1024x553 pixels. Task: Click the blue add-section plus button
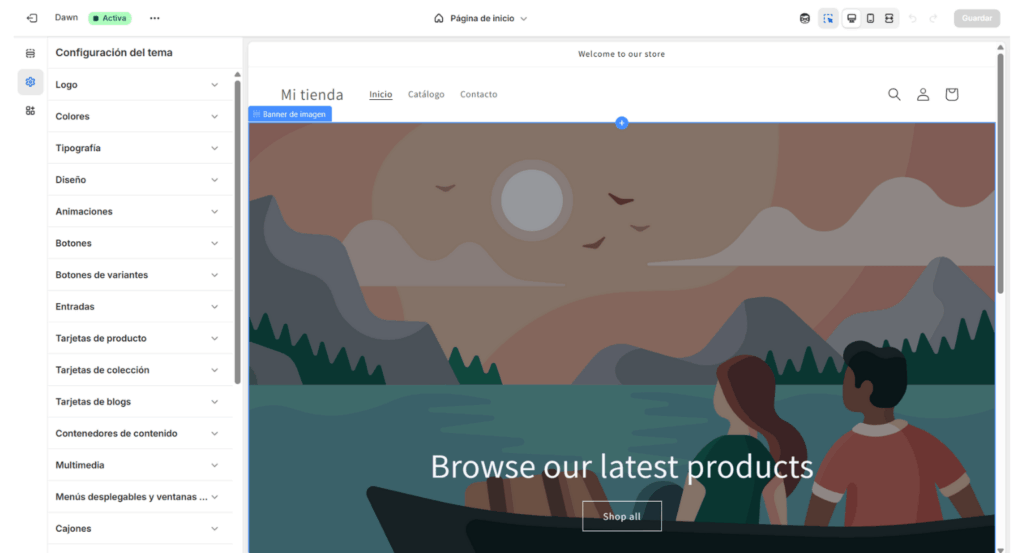tap(621, 123)
